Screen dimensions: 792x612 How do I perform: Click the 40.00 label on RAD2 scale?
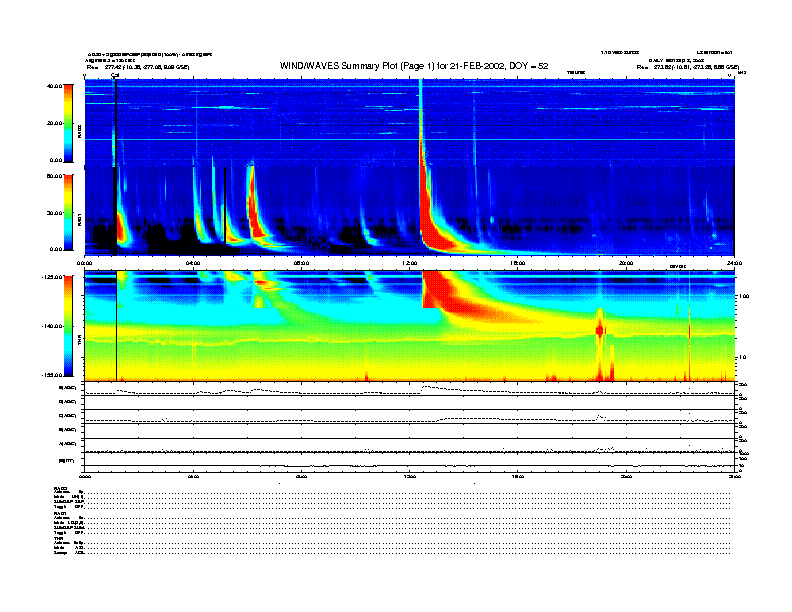click(x=54, y=86)
